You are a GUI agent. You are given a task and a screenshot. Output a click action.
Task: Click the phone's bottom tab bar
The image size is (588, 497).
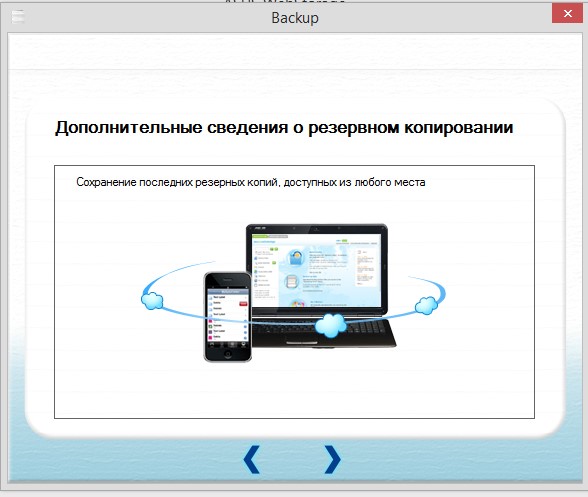coord(228,344)
